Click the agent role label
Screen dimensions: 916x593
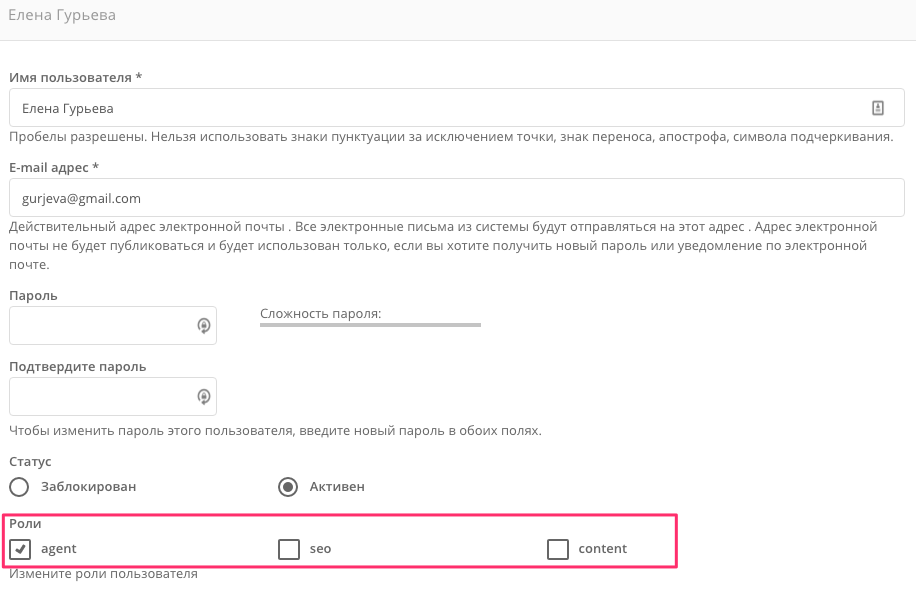tap(58, 549)
